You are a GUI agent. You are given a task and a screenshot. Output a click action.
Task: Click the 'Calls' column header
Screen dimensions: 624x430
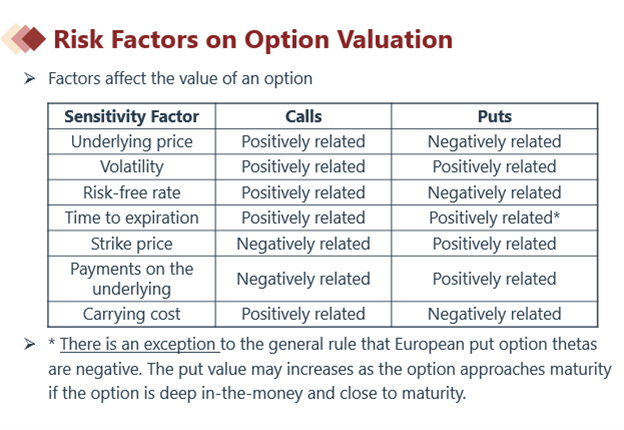coord(303,116)
